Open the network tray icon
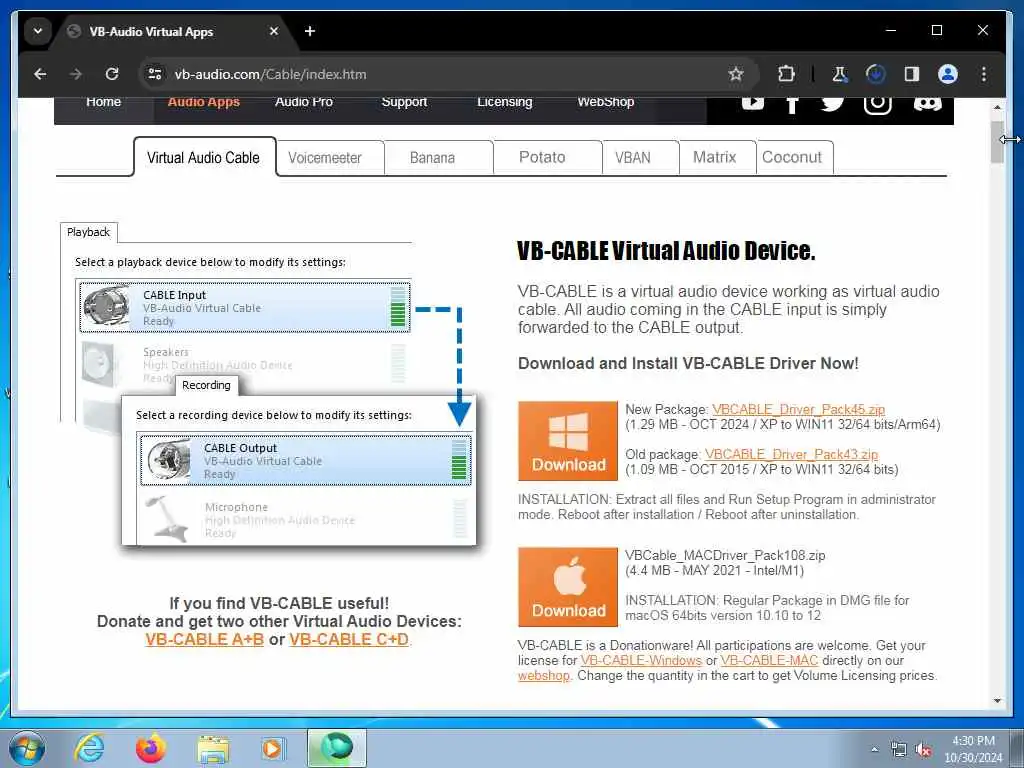This screenshot has width=1024, height=768. point(899,750)
